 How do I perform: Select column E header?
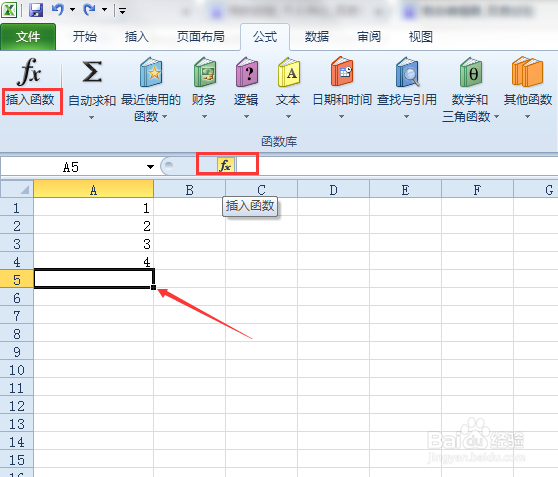(405, 189)
